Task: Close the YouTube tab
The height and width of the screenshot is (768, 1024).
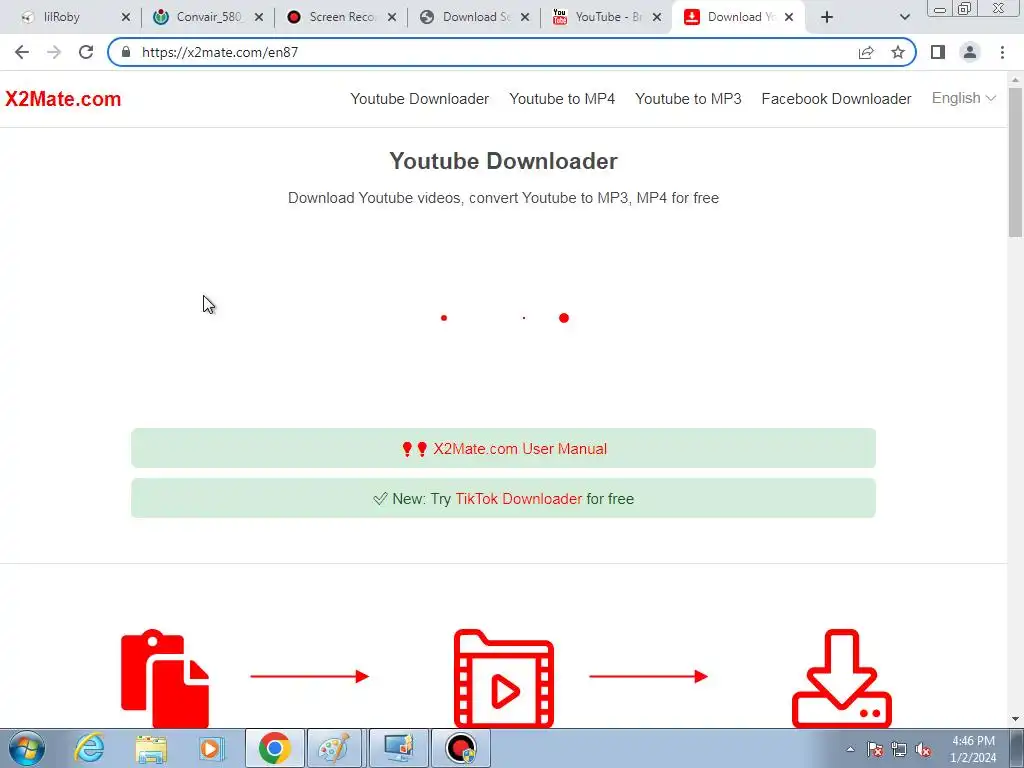Action: [657, 17]
